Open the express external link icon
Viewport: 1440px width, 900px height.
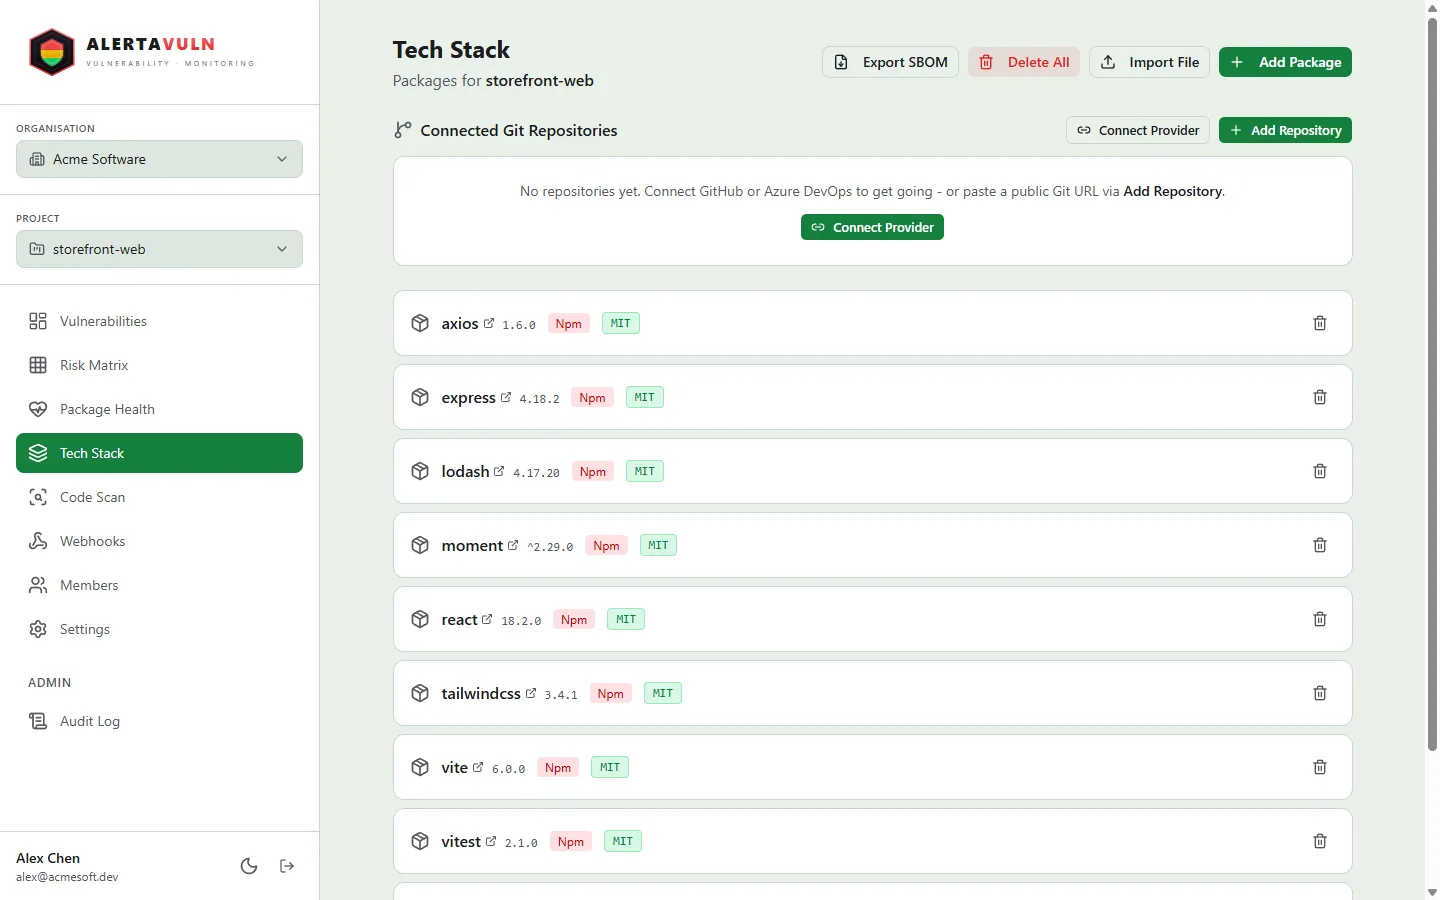[x=506, y=397]
